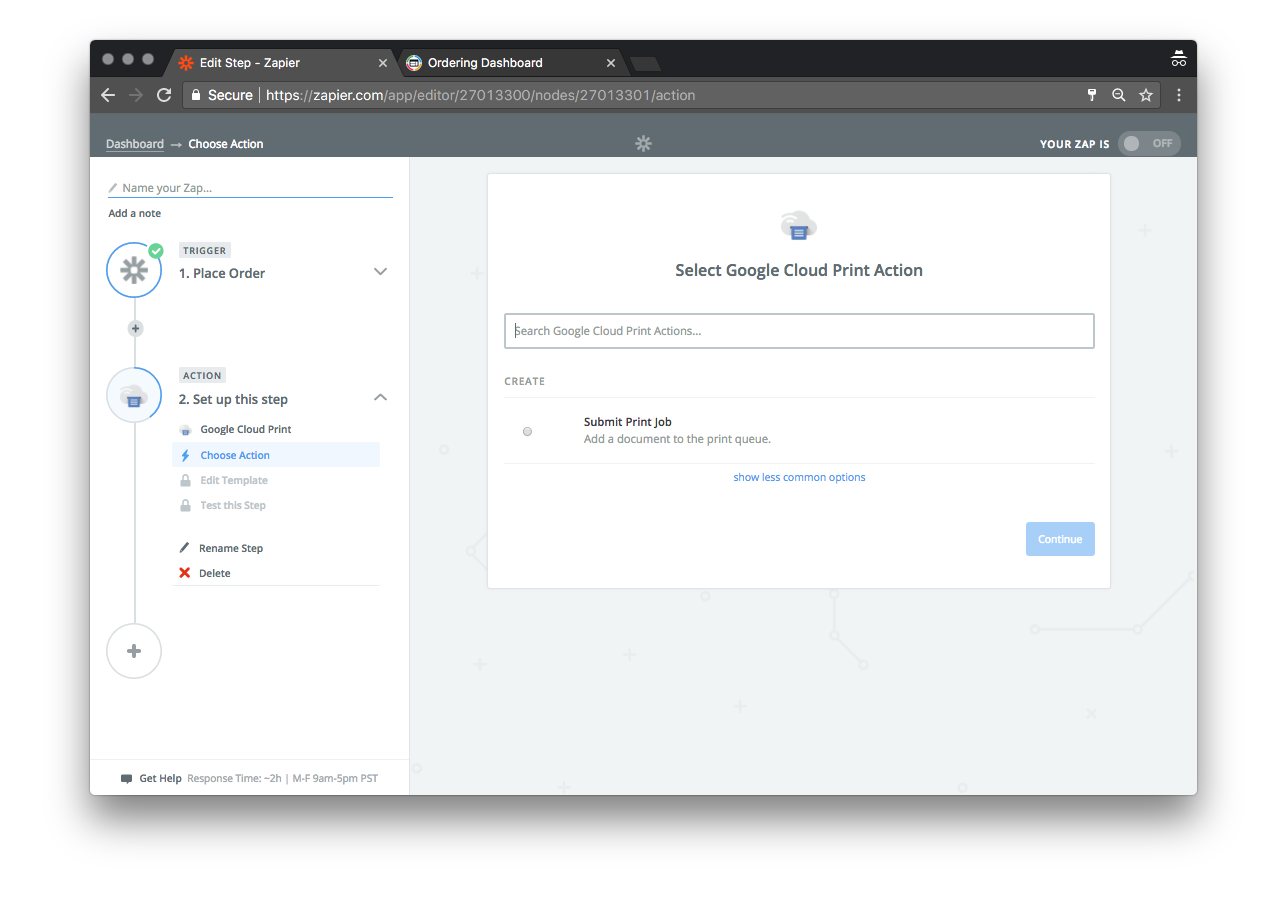1270x903 pixels.
Task: Add a step between trigger and action
Action: tap(136, 328)
